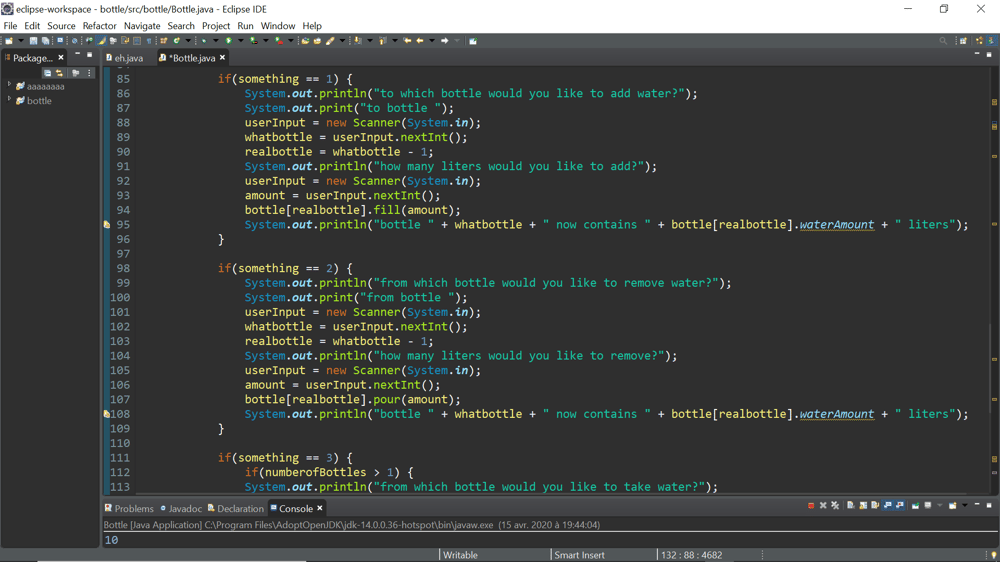Screen dimensions: 1000x562
Task: Toggle Link with Editor in Package Explorer
Action: [x=59, y=73]
